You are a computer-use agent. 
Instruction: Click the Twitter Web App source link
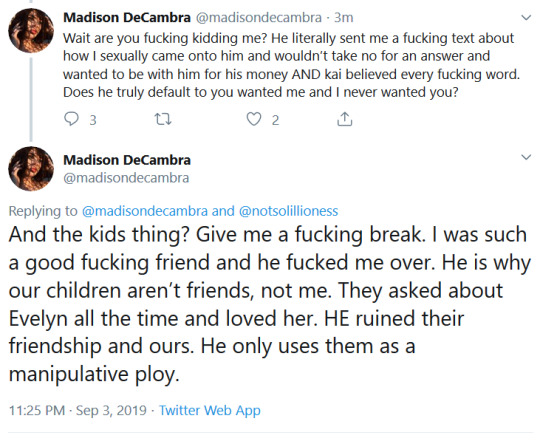coord(209,410)
